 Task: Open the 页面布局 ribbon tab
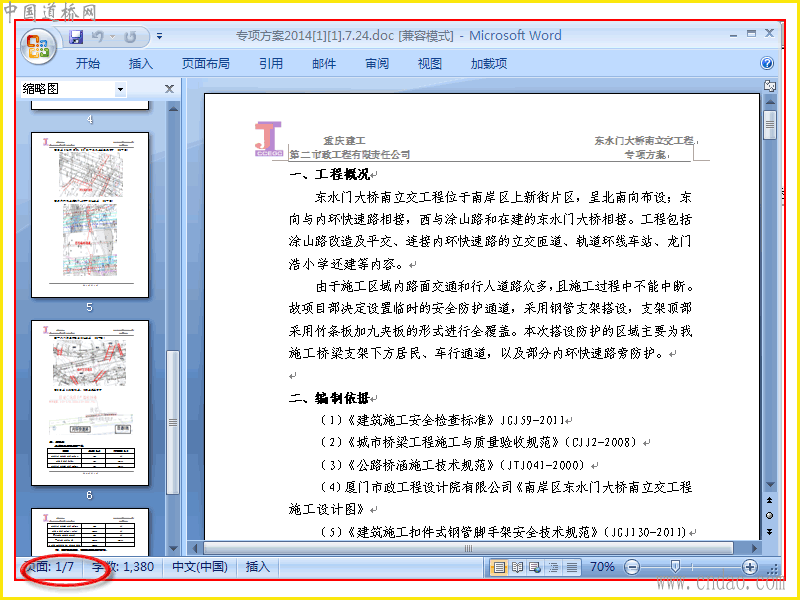point(206,63)
